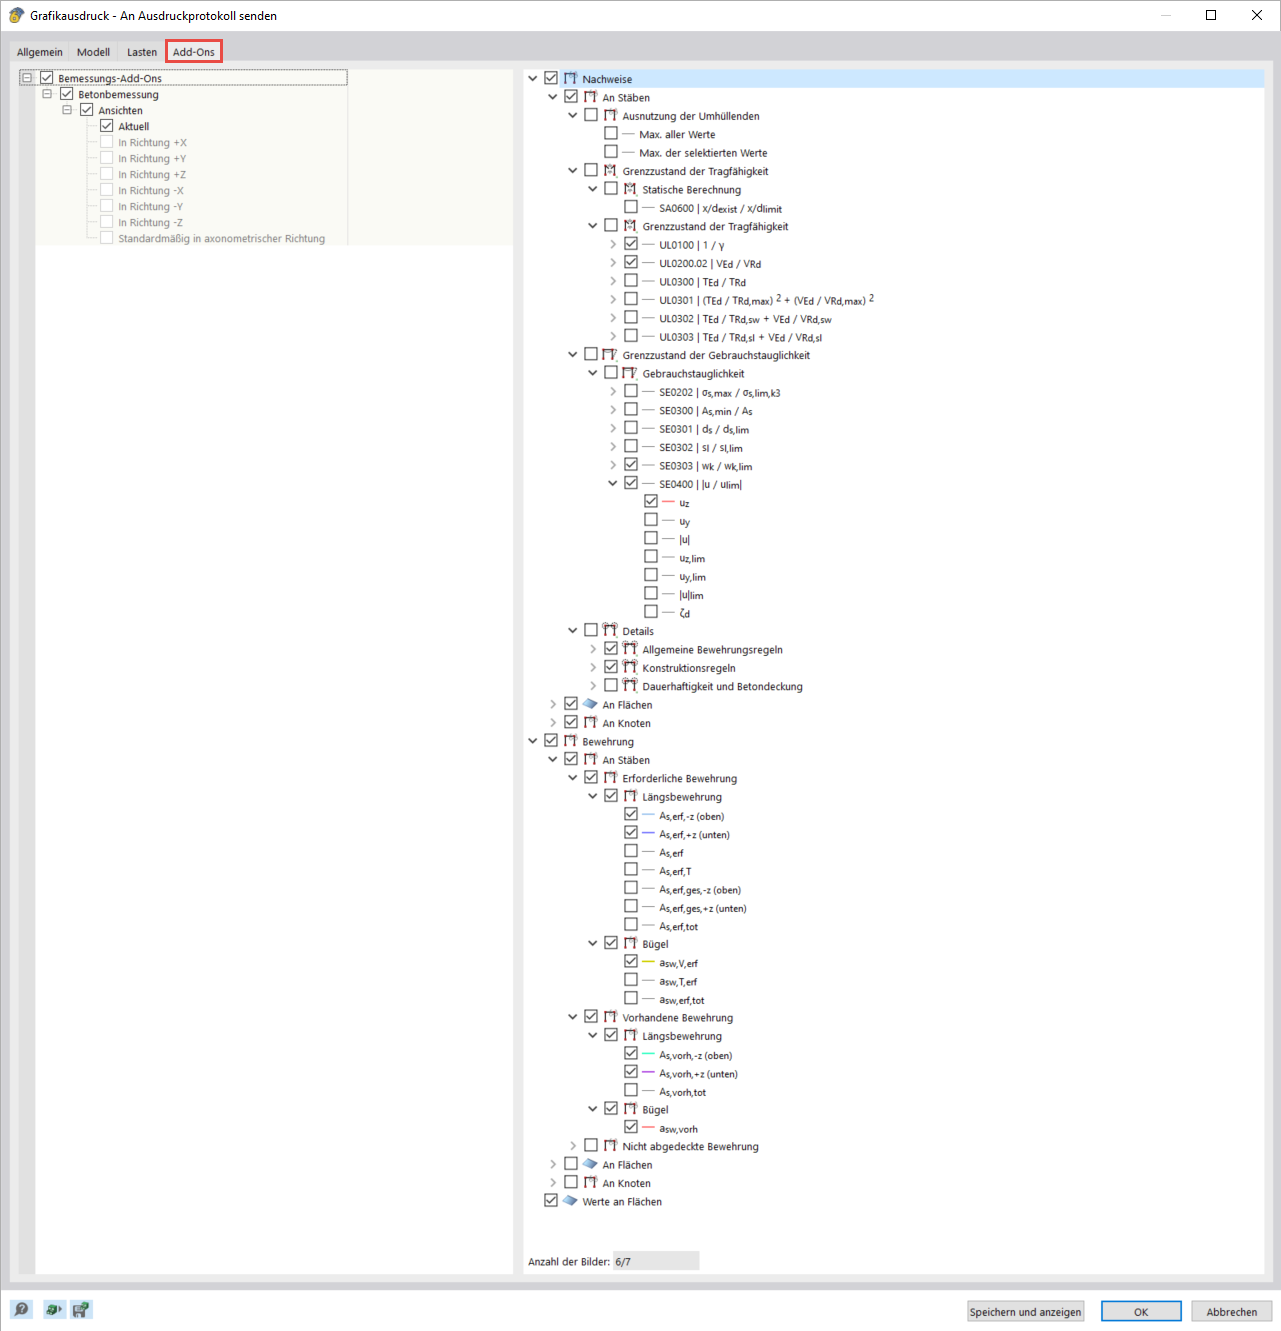Collapse the An Stäben branch under Nachweise
This screenshot has width=1281, height=1331.
click(x=552, y=96)
